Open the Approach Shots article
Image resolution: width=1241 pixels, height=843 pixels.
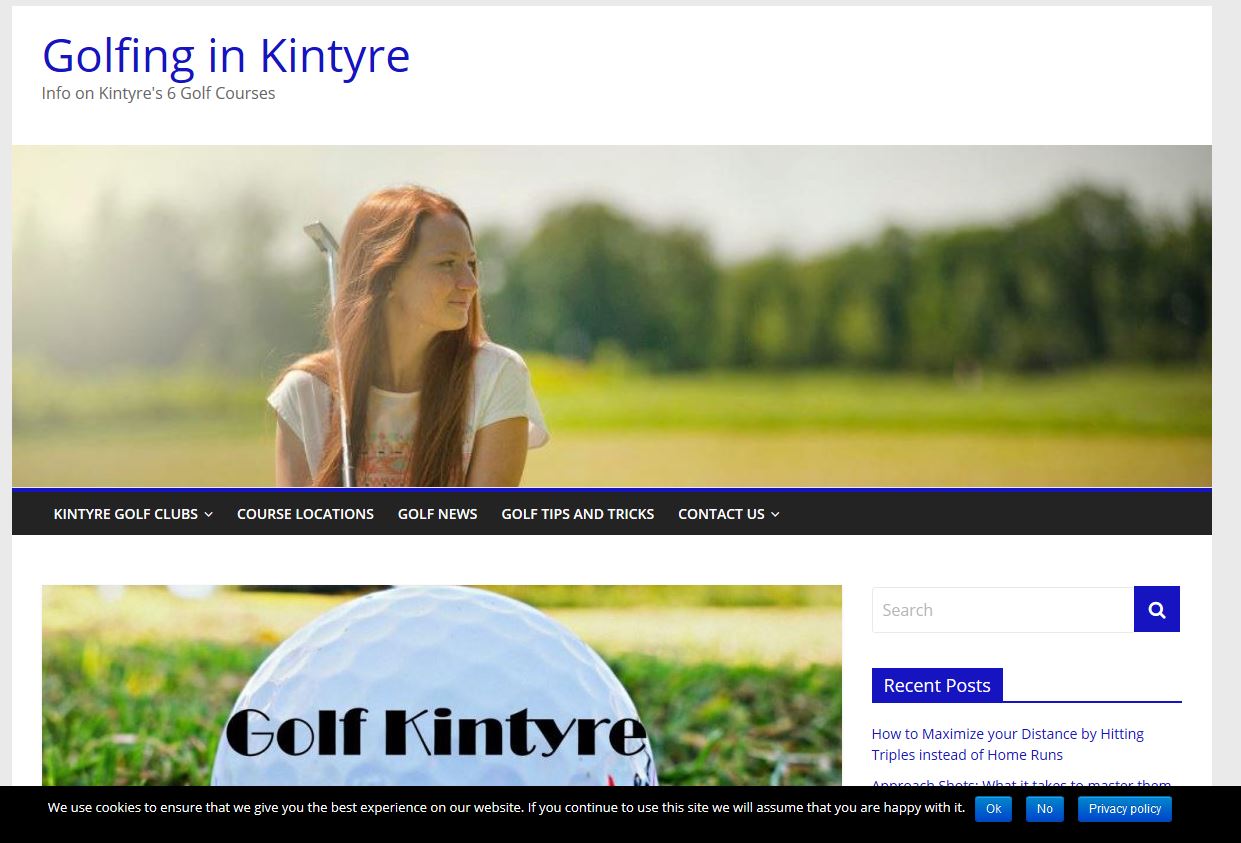[1021, 786]
